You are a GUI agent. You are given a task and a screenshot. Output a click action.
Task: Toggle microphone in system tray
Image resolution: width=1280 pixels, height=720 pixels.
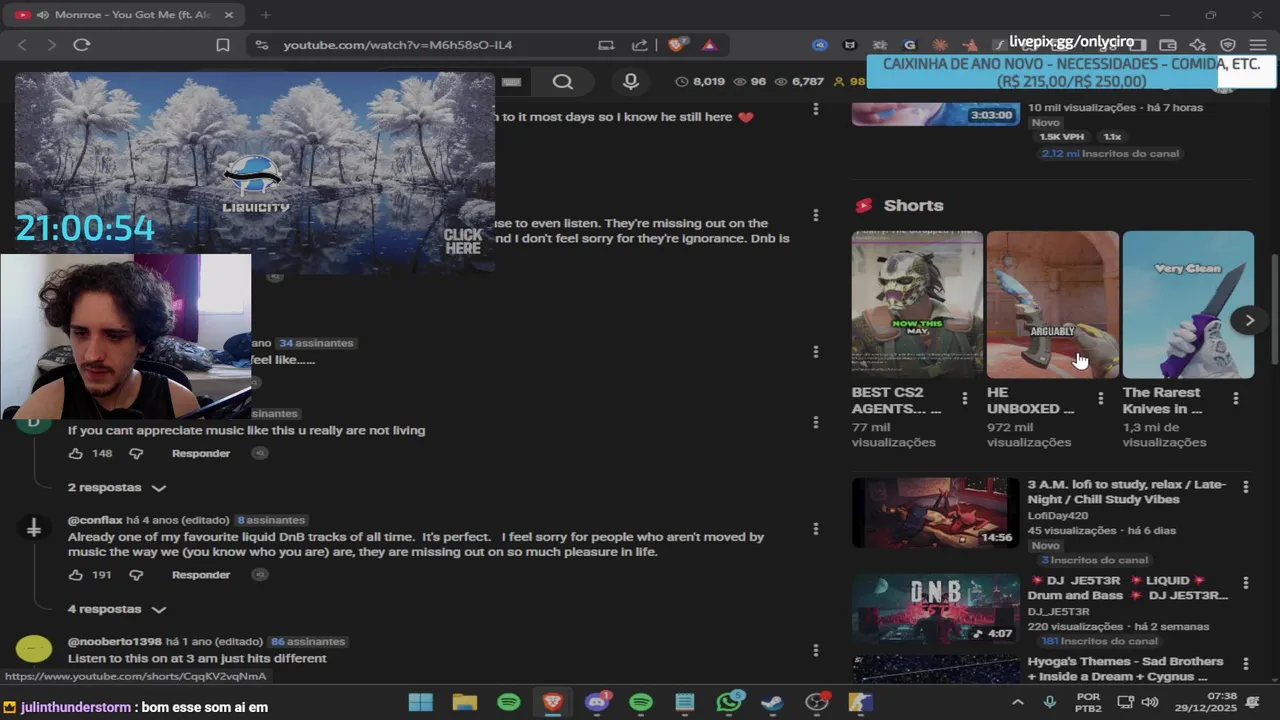click(x=1050, y=702)
